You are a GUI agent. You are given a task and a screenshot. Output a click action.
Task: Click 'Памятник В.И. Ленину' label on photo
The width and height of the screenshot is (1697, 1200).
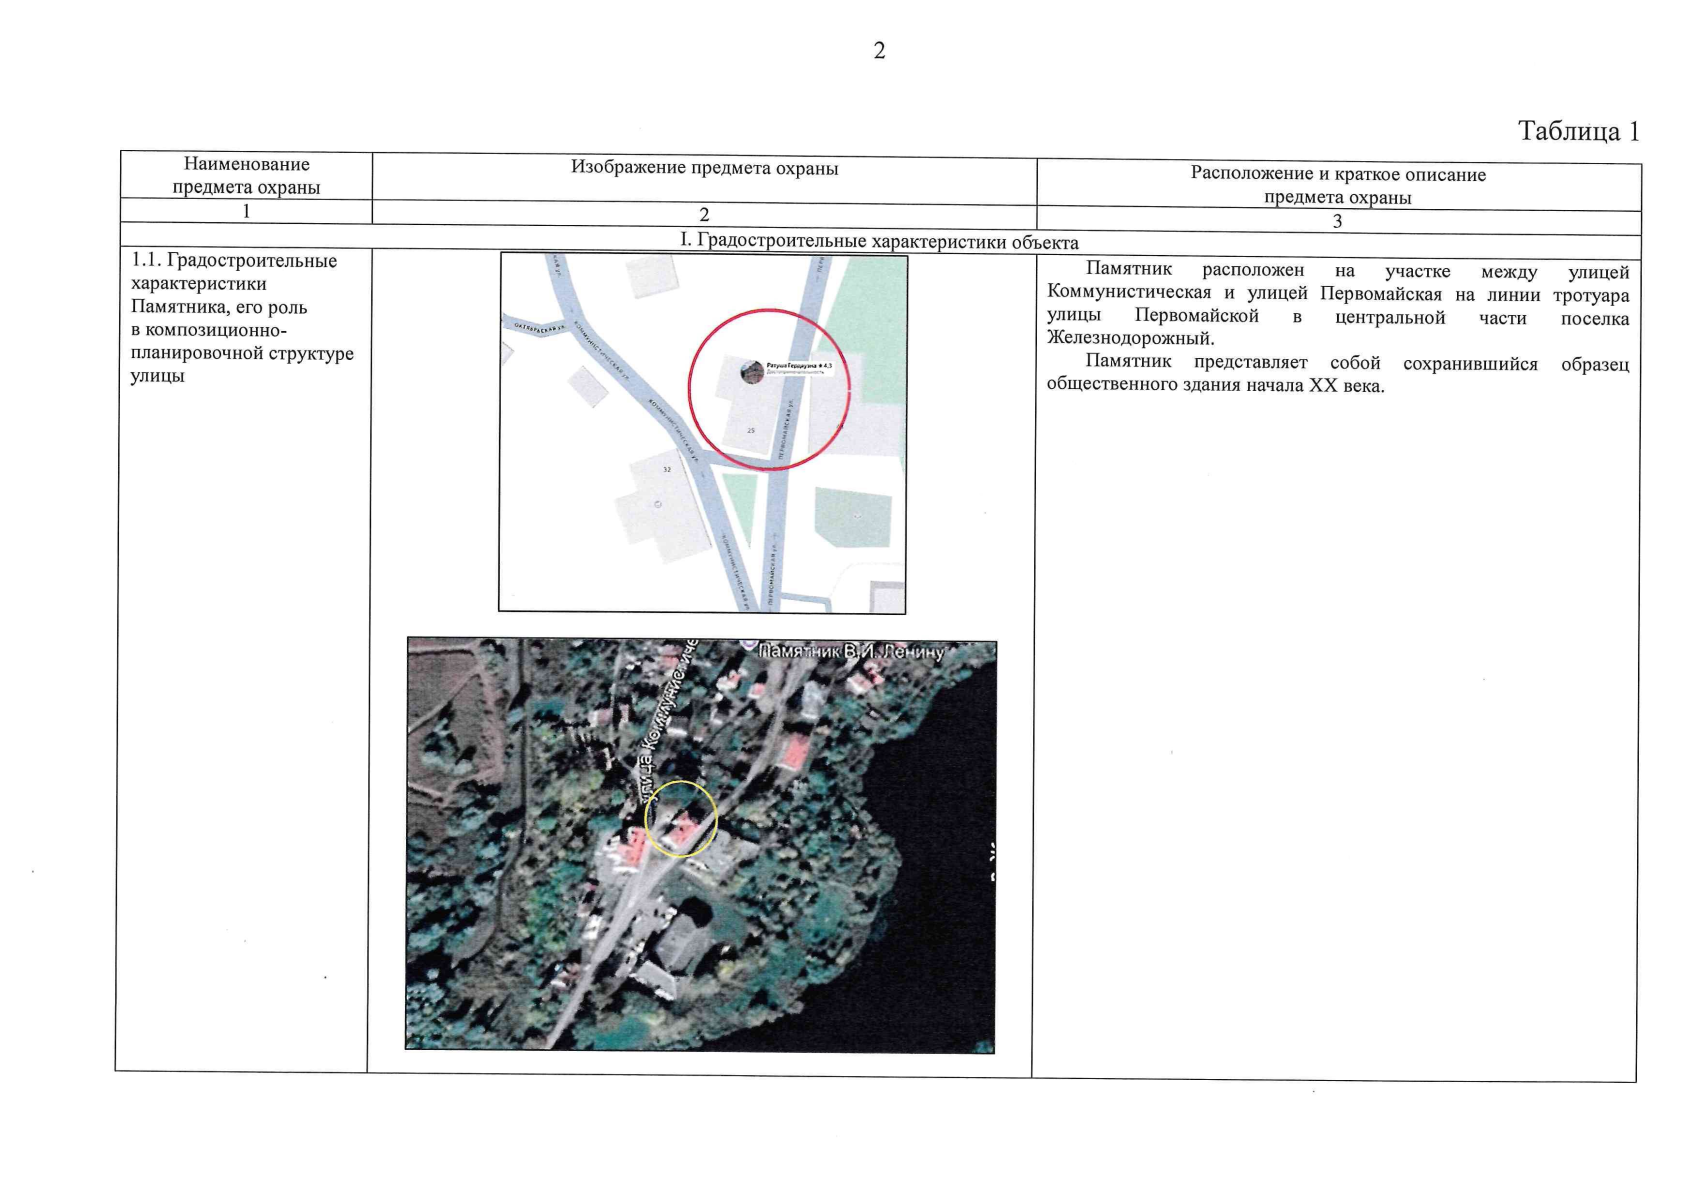click(x=851, y=652)
